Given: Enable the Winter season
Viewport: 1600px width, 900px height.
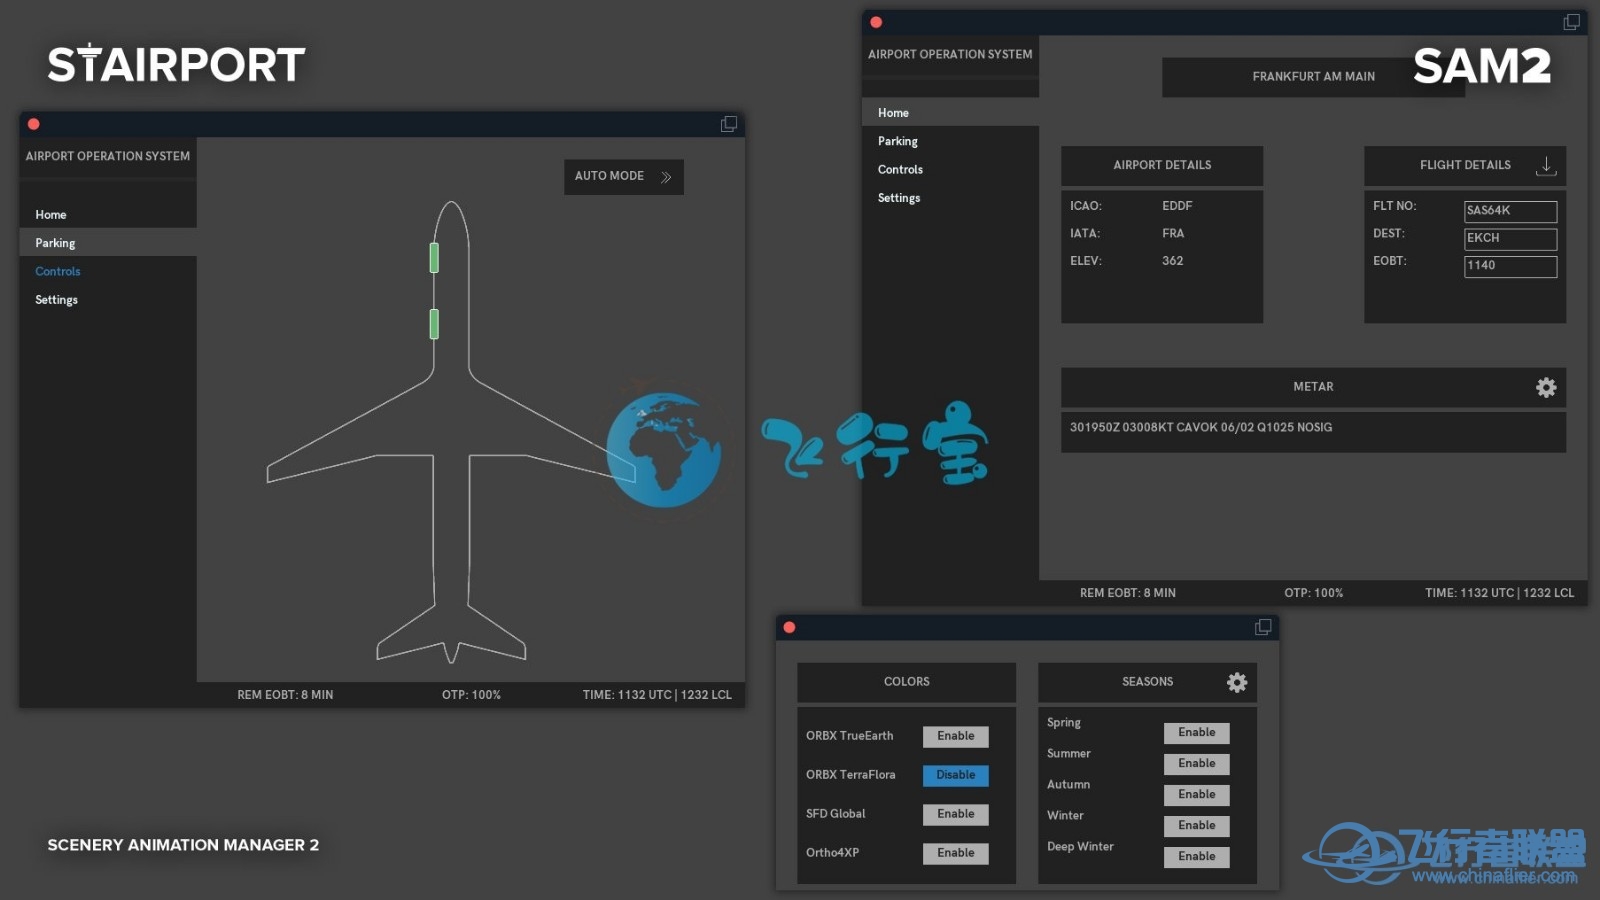Looking at the screenshot, I should tap(1197, 826).
